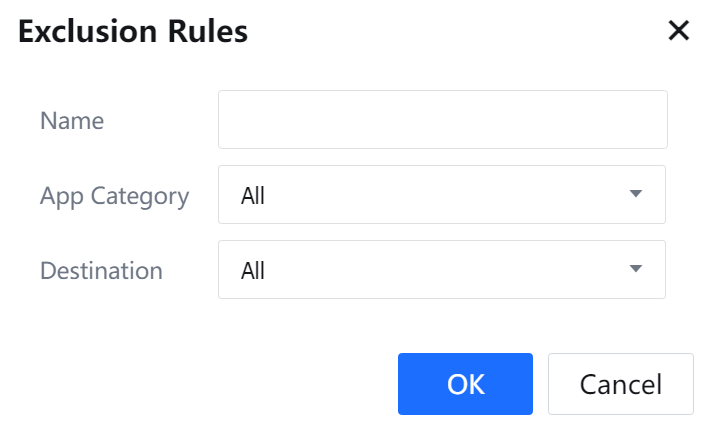Close the Exclusion Rules dialog with X

tap(679, 31)
